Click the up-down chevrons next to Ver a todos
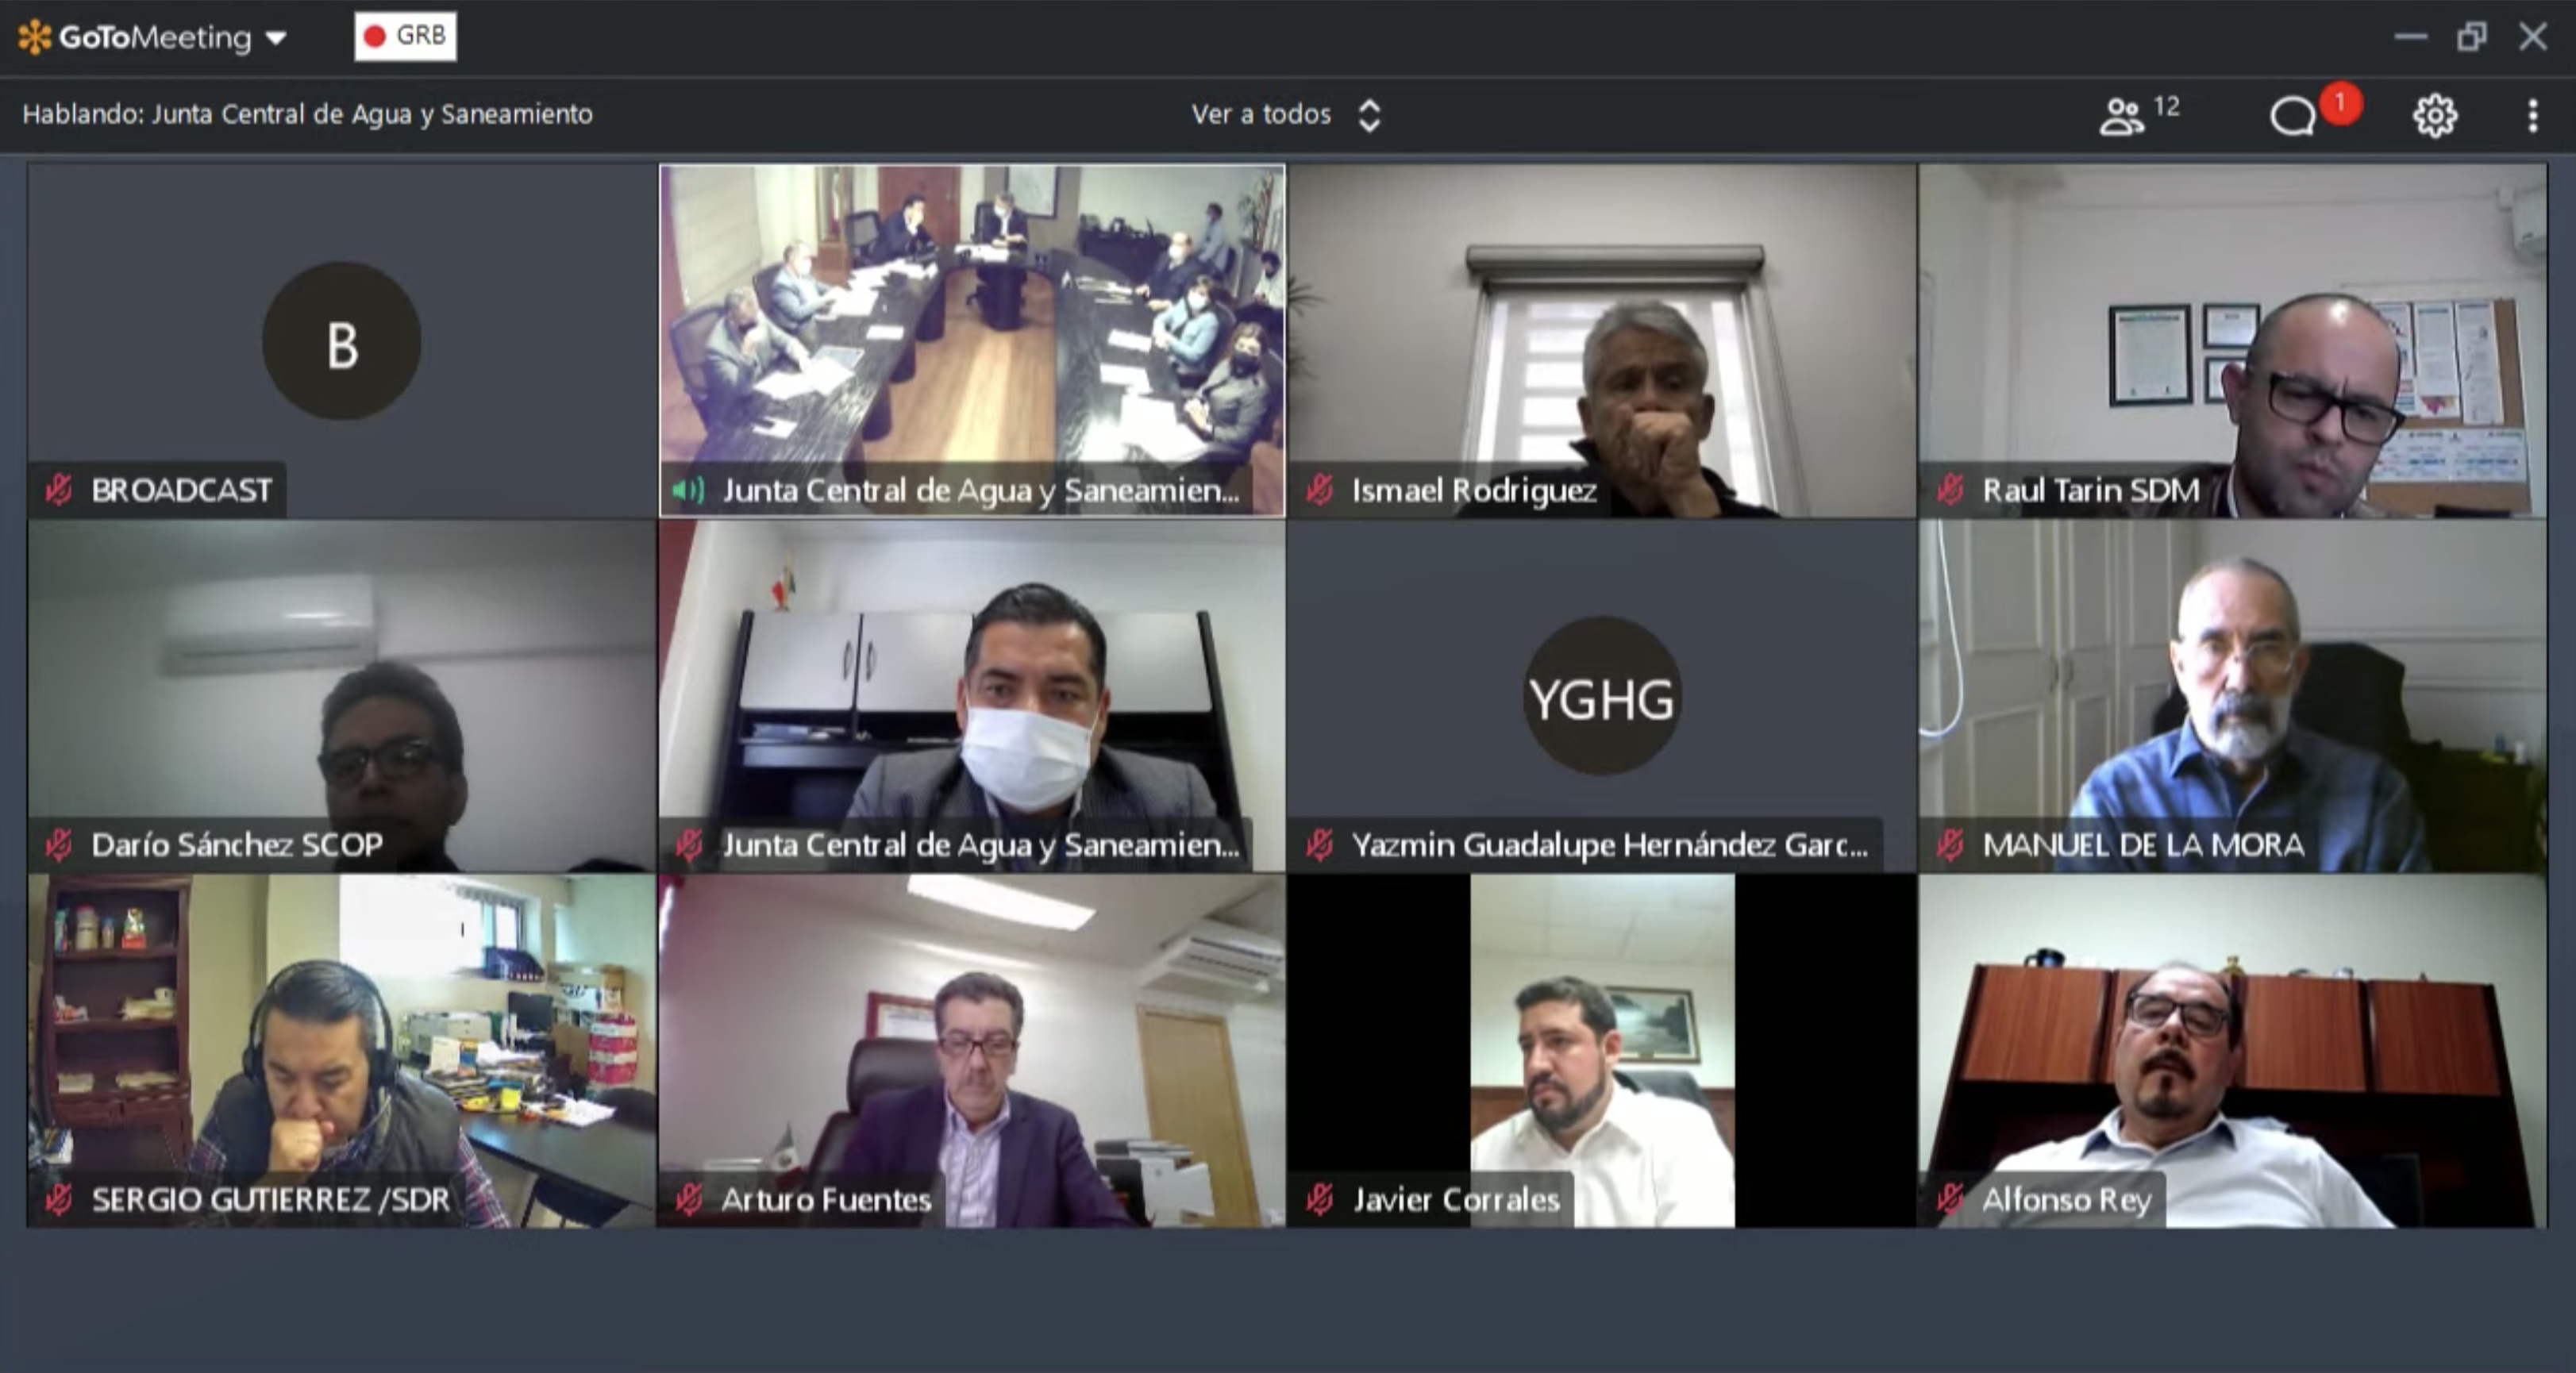Image resolution: width=2576 pixels, height=1373 pixels. point(1369,115)
